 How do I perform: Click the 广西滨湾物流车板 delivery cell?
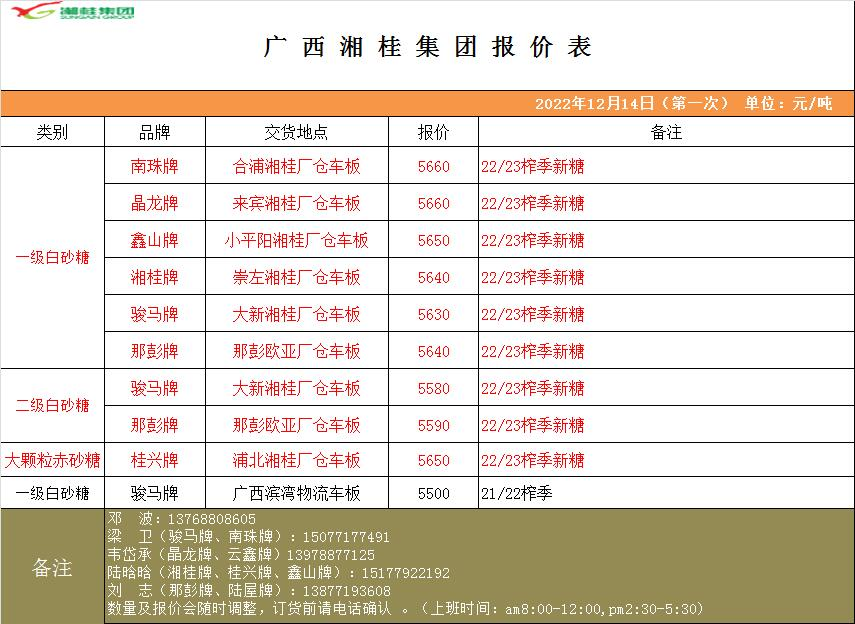pyautogui.click(x=296, y=494)
